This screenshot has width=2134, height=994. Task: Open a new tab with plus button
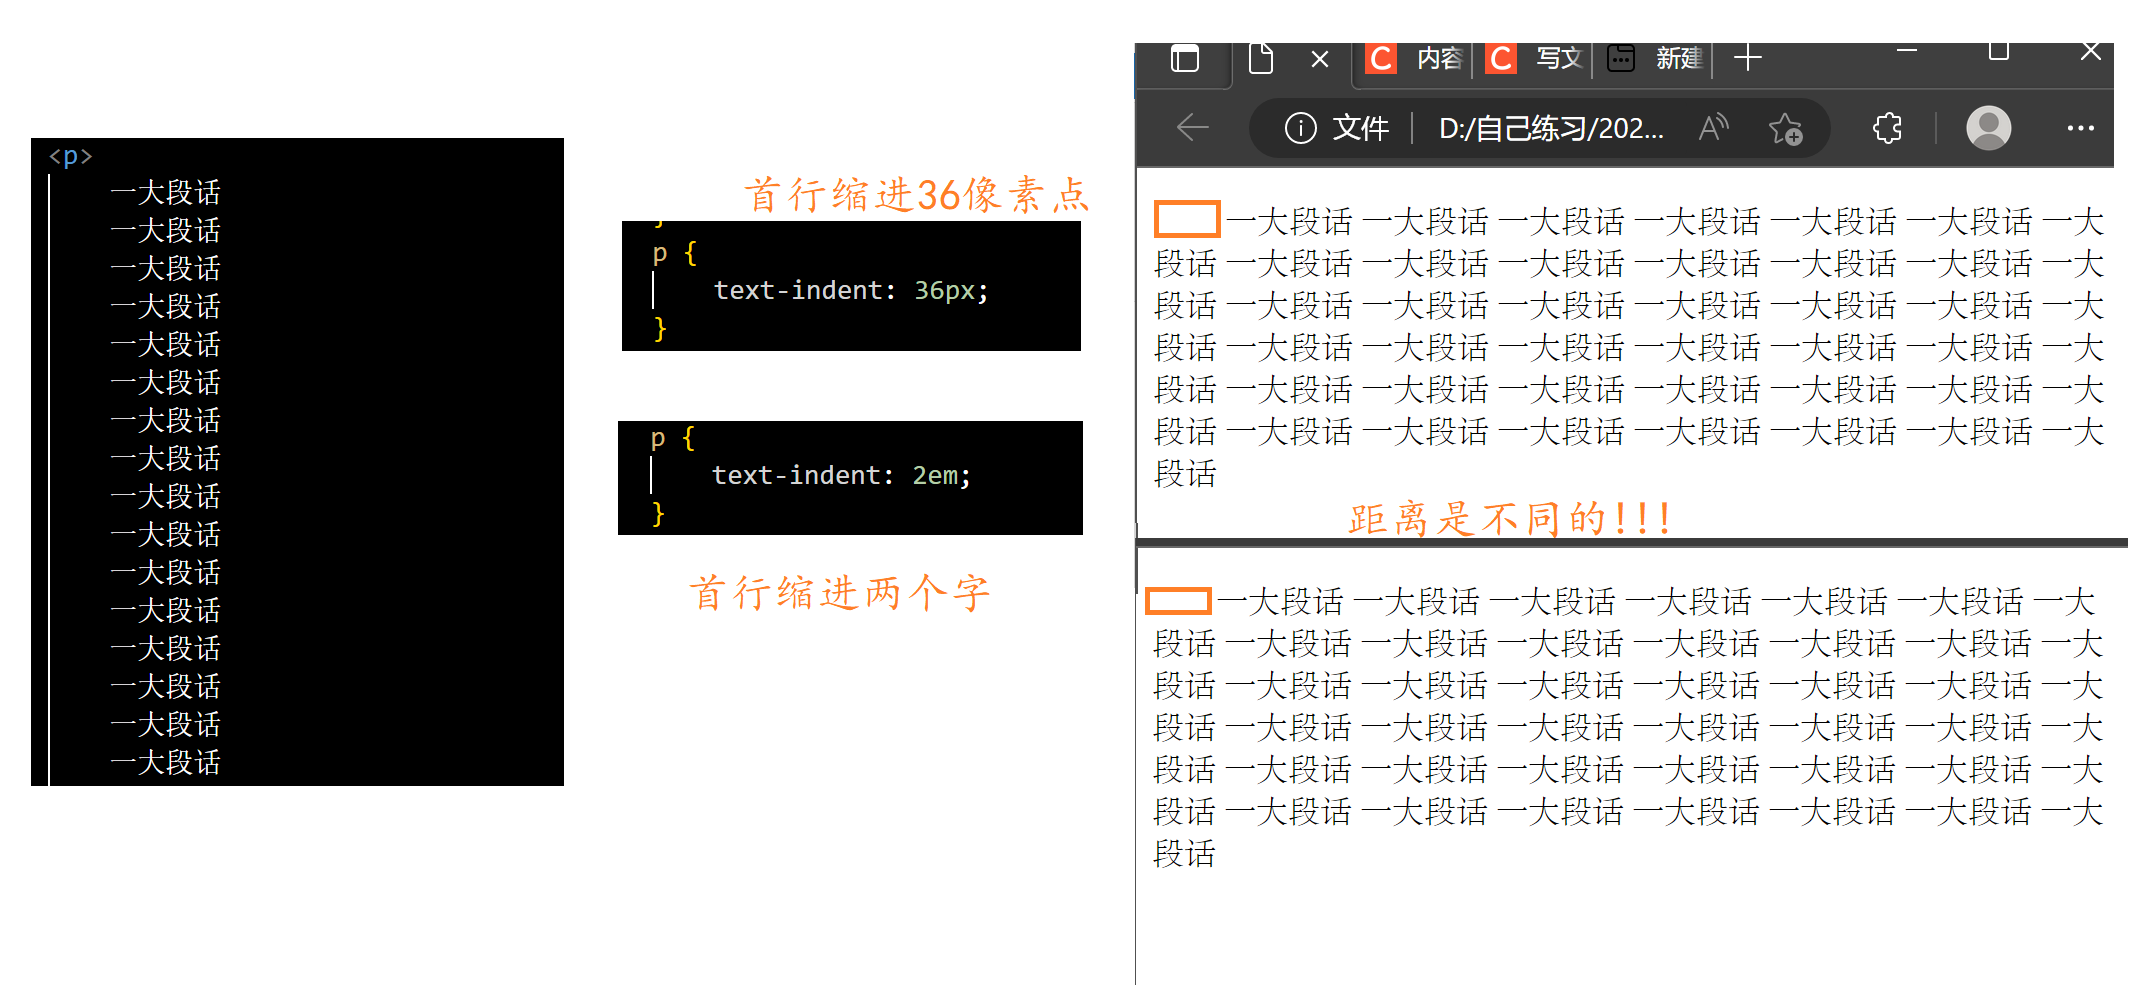click(x=1747, y=58)
